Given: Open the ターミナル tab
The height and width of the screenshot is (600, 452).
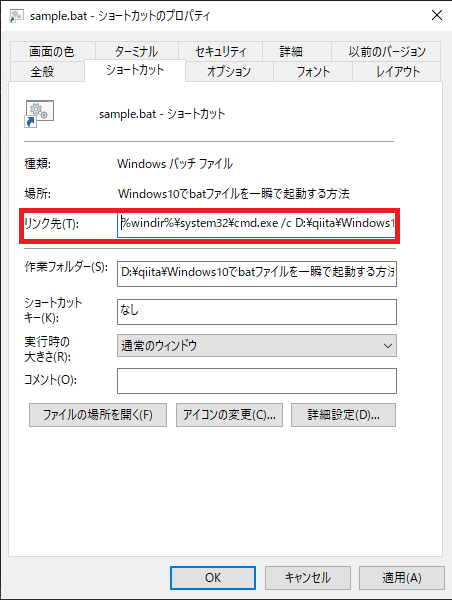Looking at the screenshot, I should (137, 51).
